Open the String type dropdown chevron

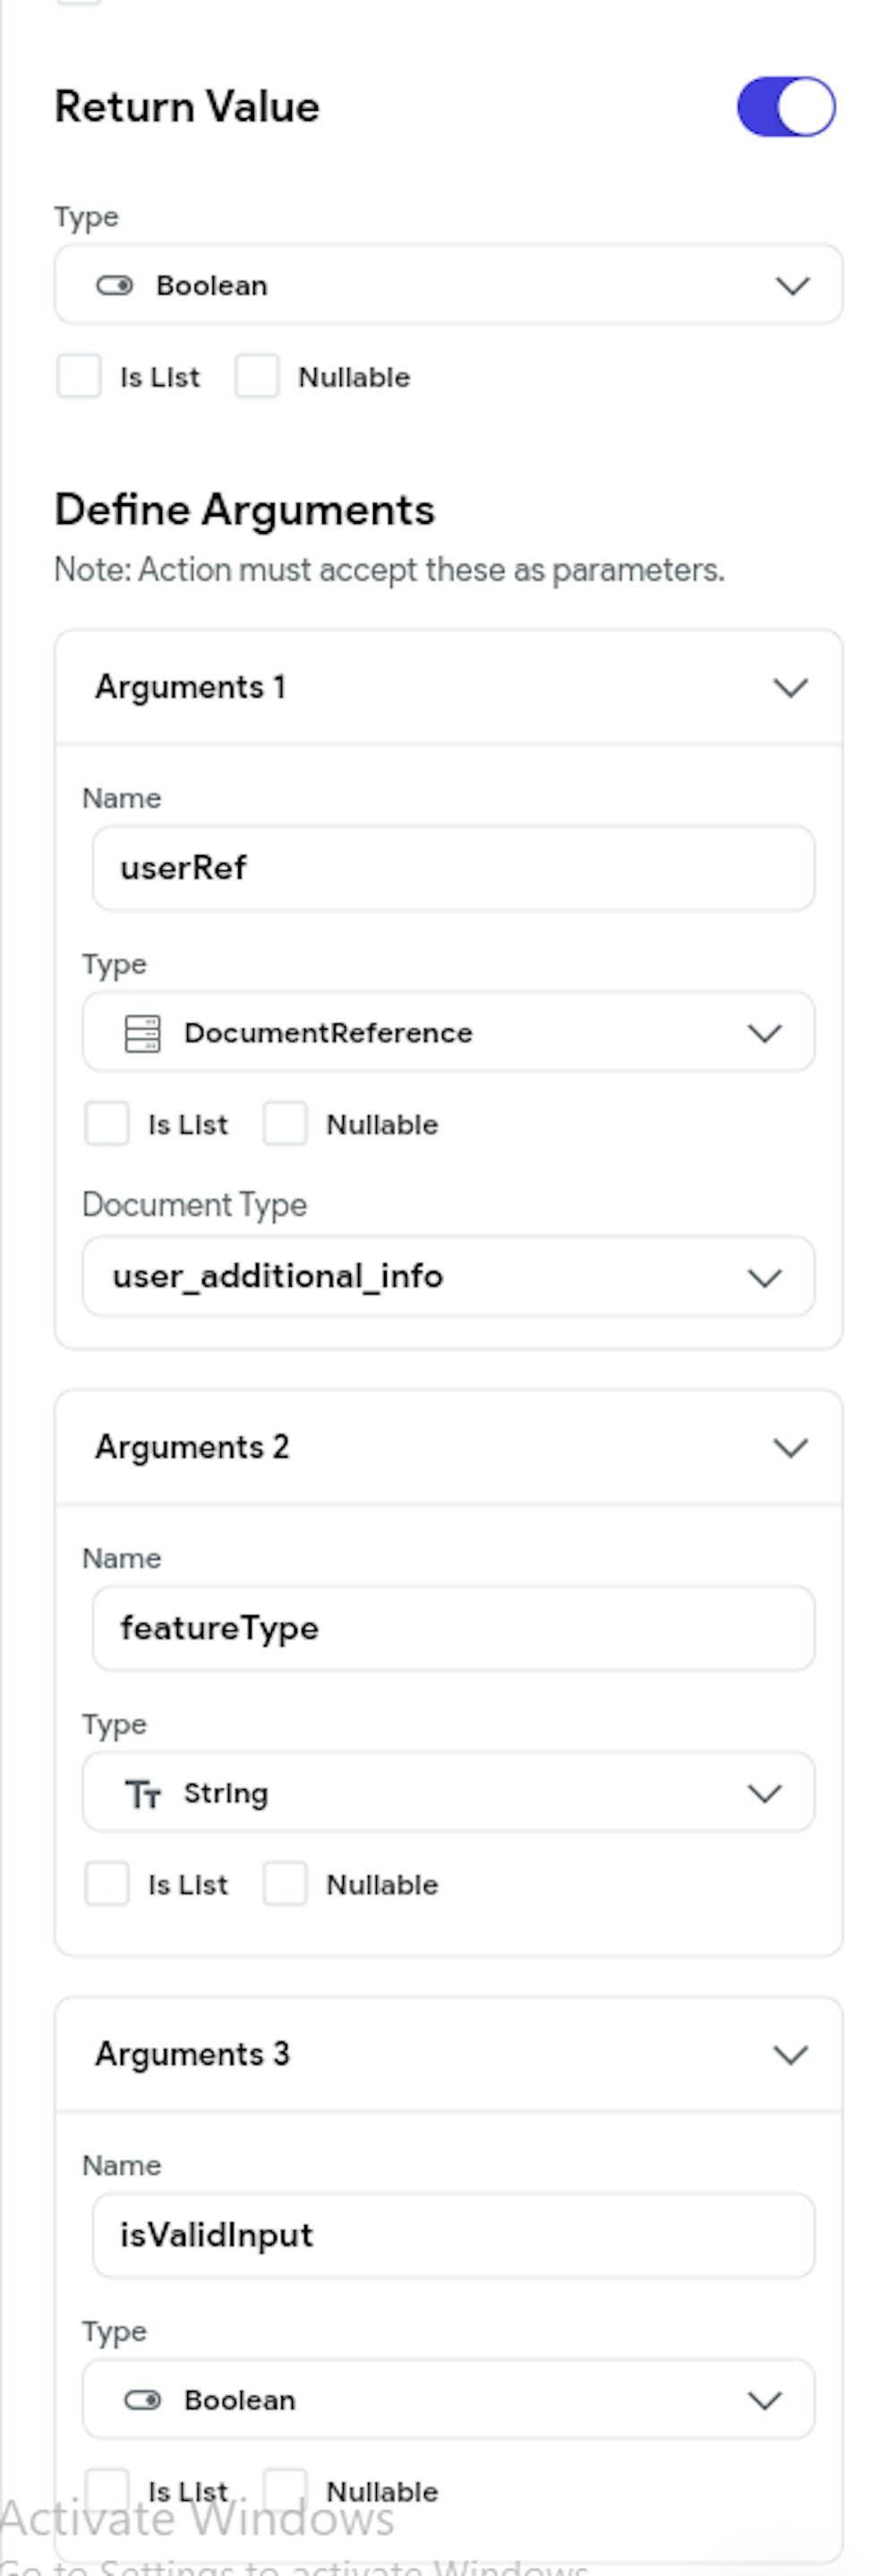click(765, 1793)
